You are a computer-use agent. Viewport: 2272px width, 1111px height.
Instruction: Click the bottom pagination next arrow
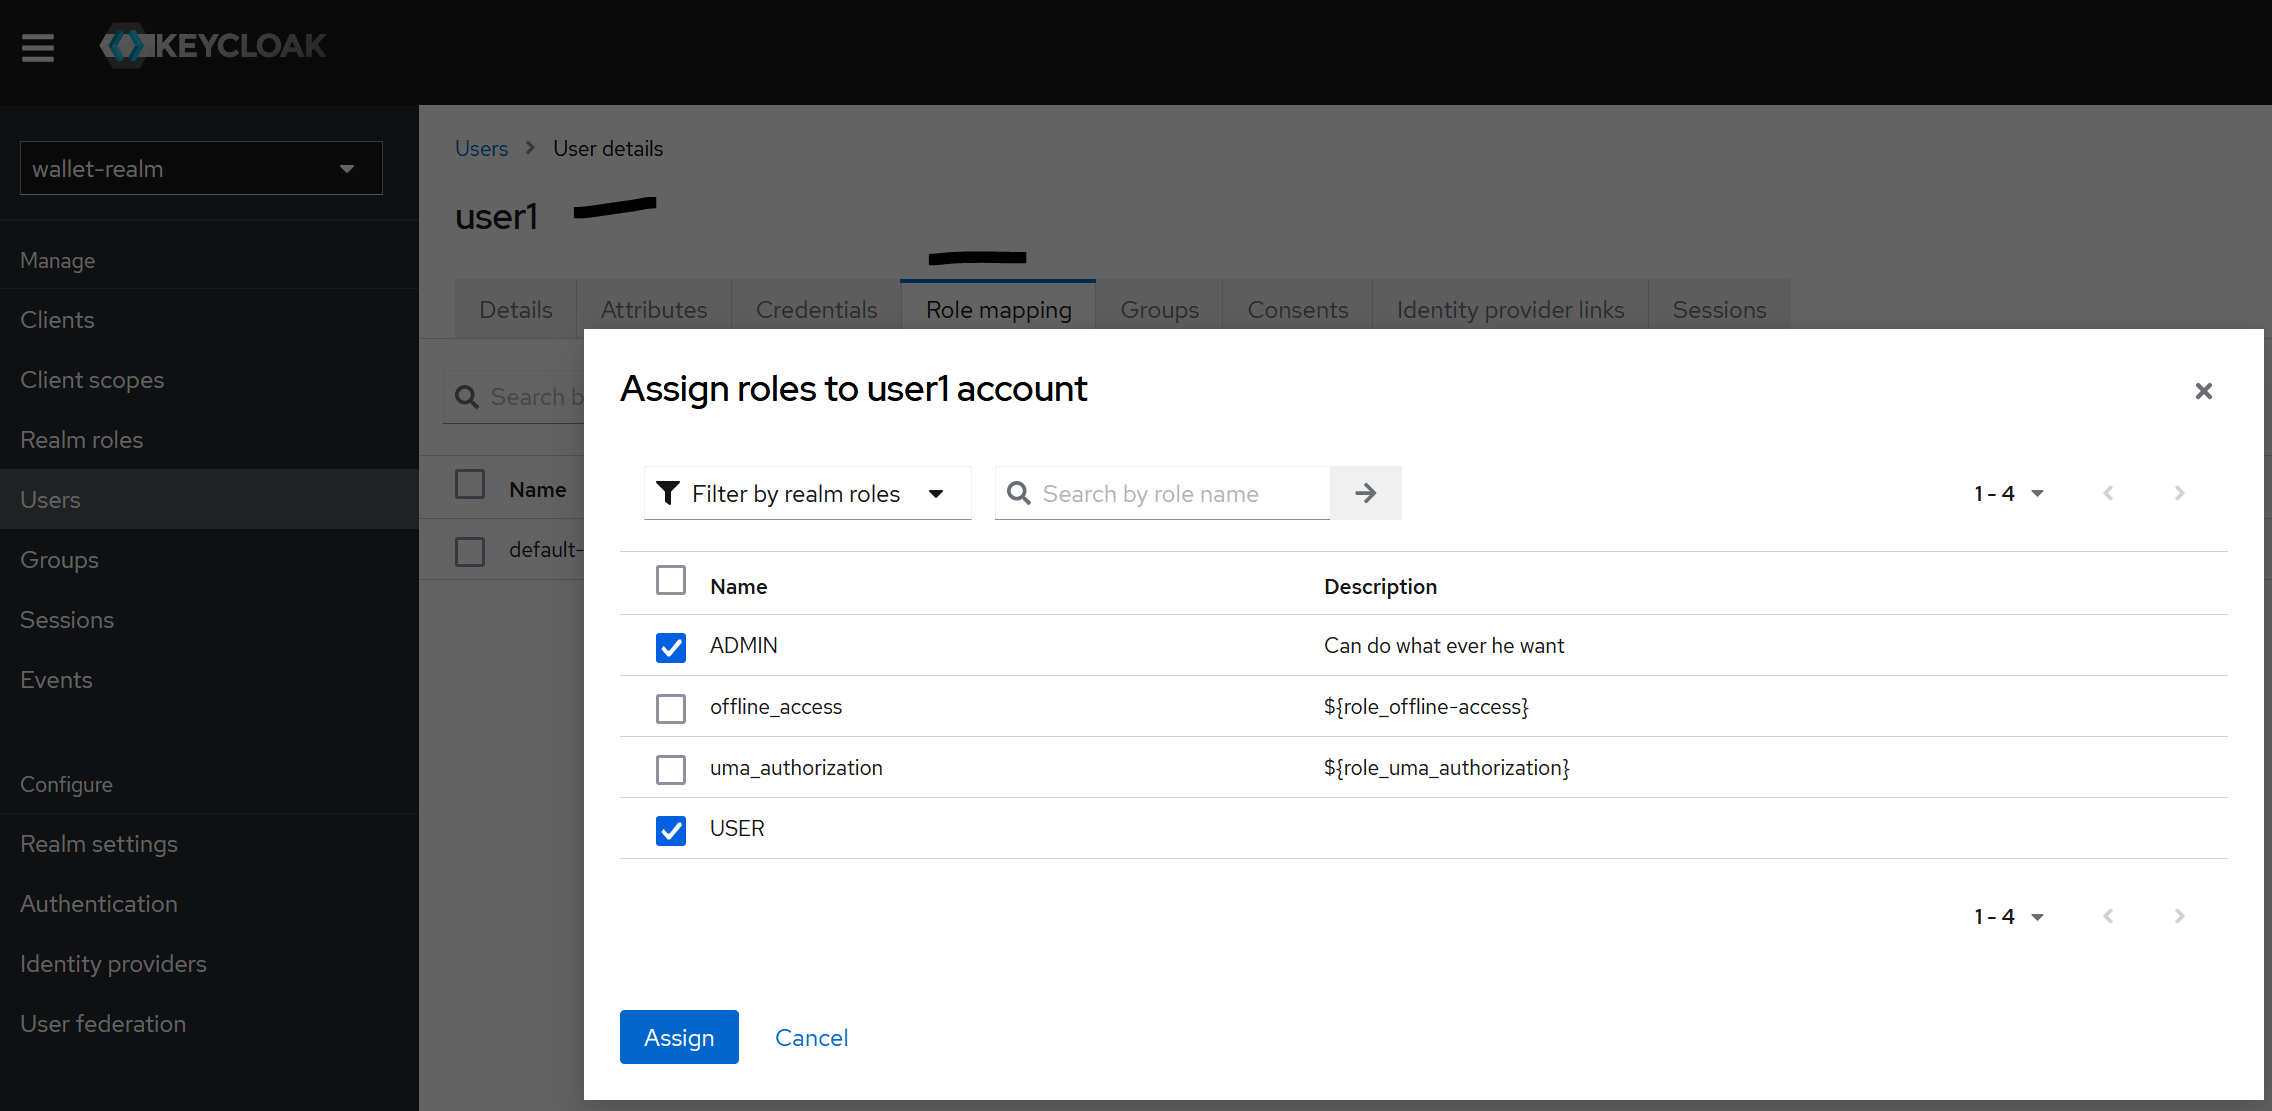[2179, 916]
